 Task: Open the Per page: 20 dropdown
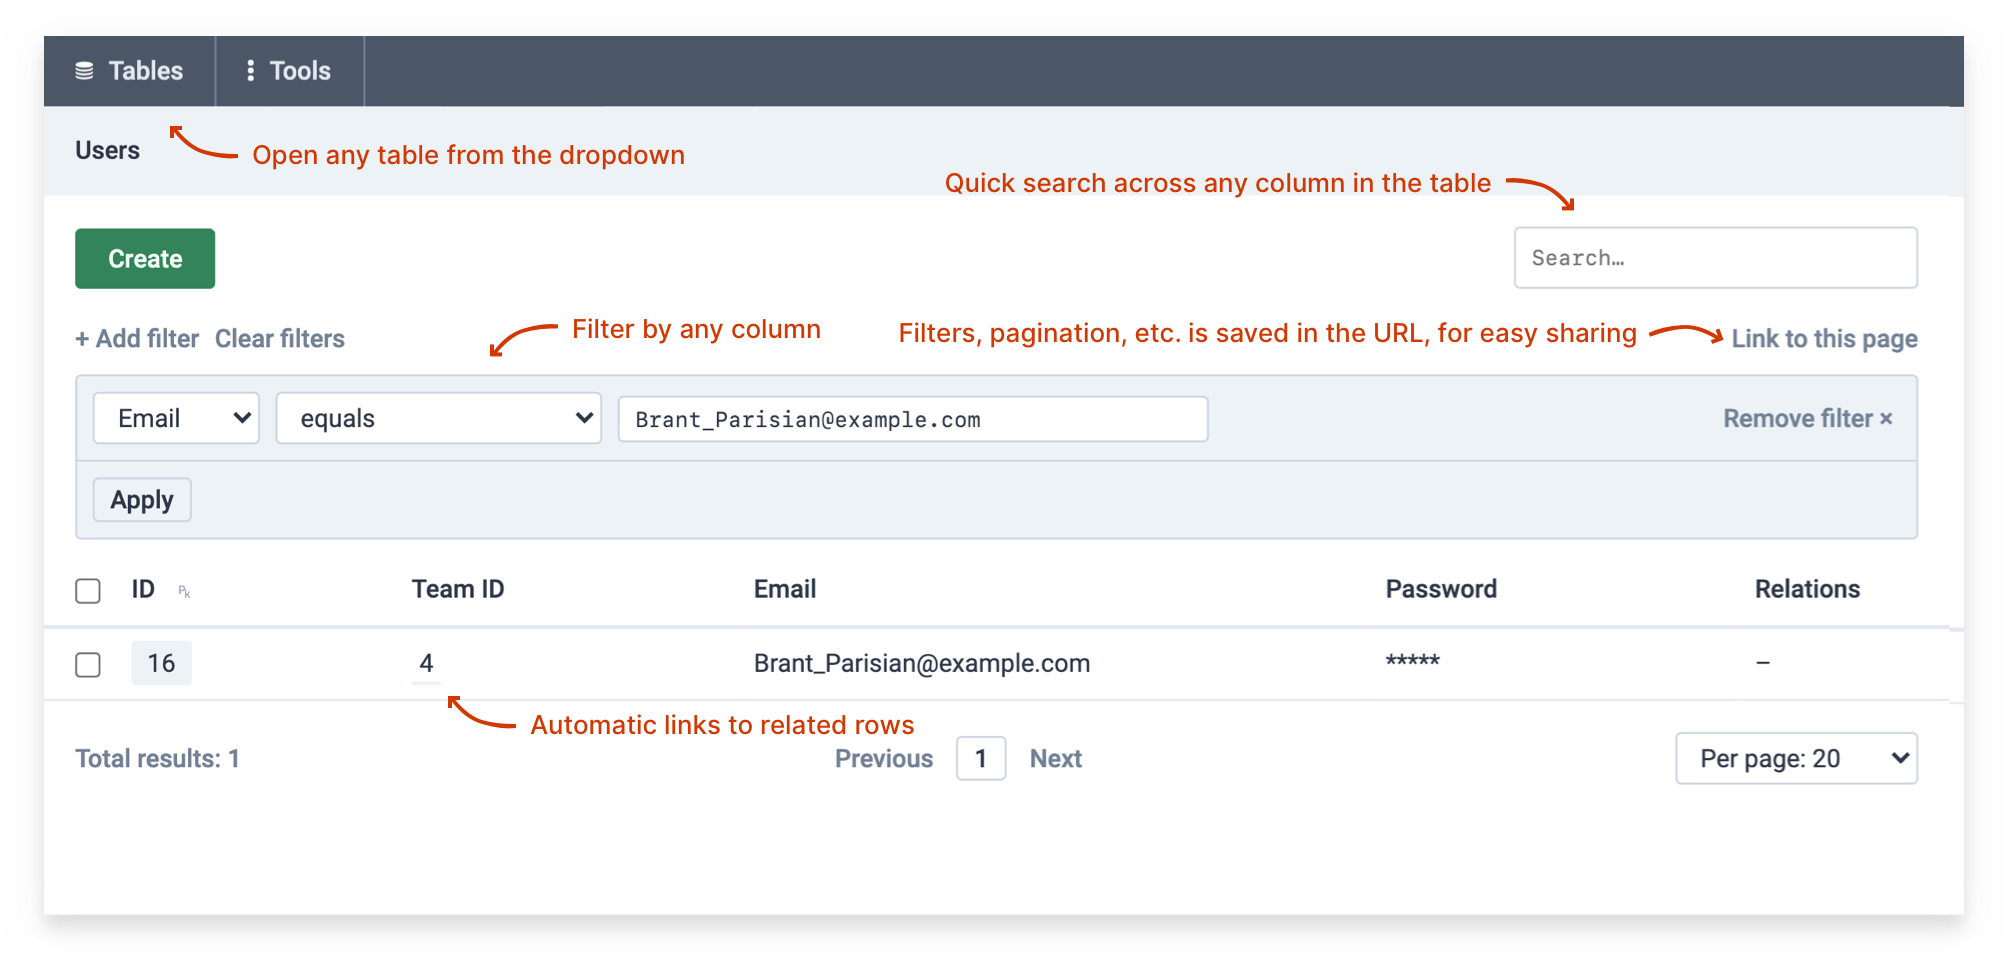click(x=1796, y=759)
